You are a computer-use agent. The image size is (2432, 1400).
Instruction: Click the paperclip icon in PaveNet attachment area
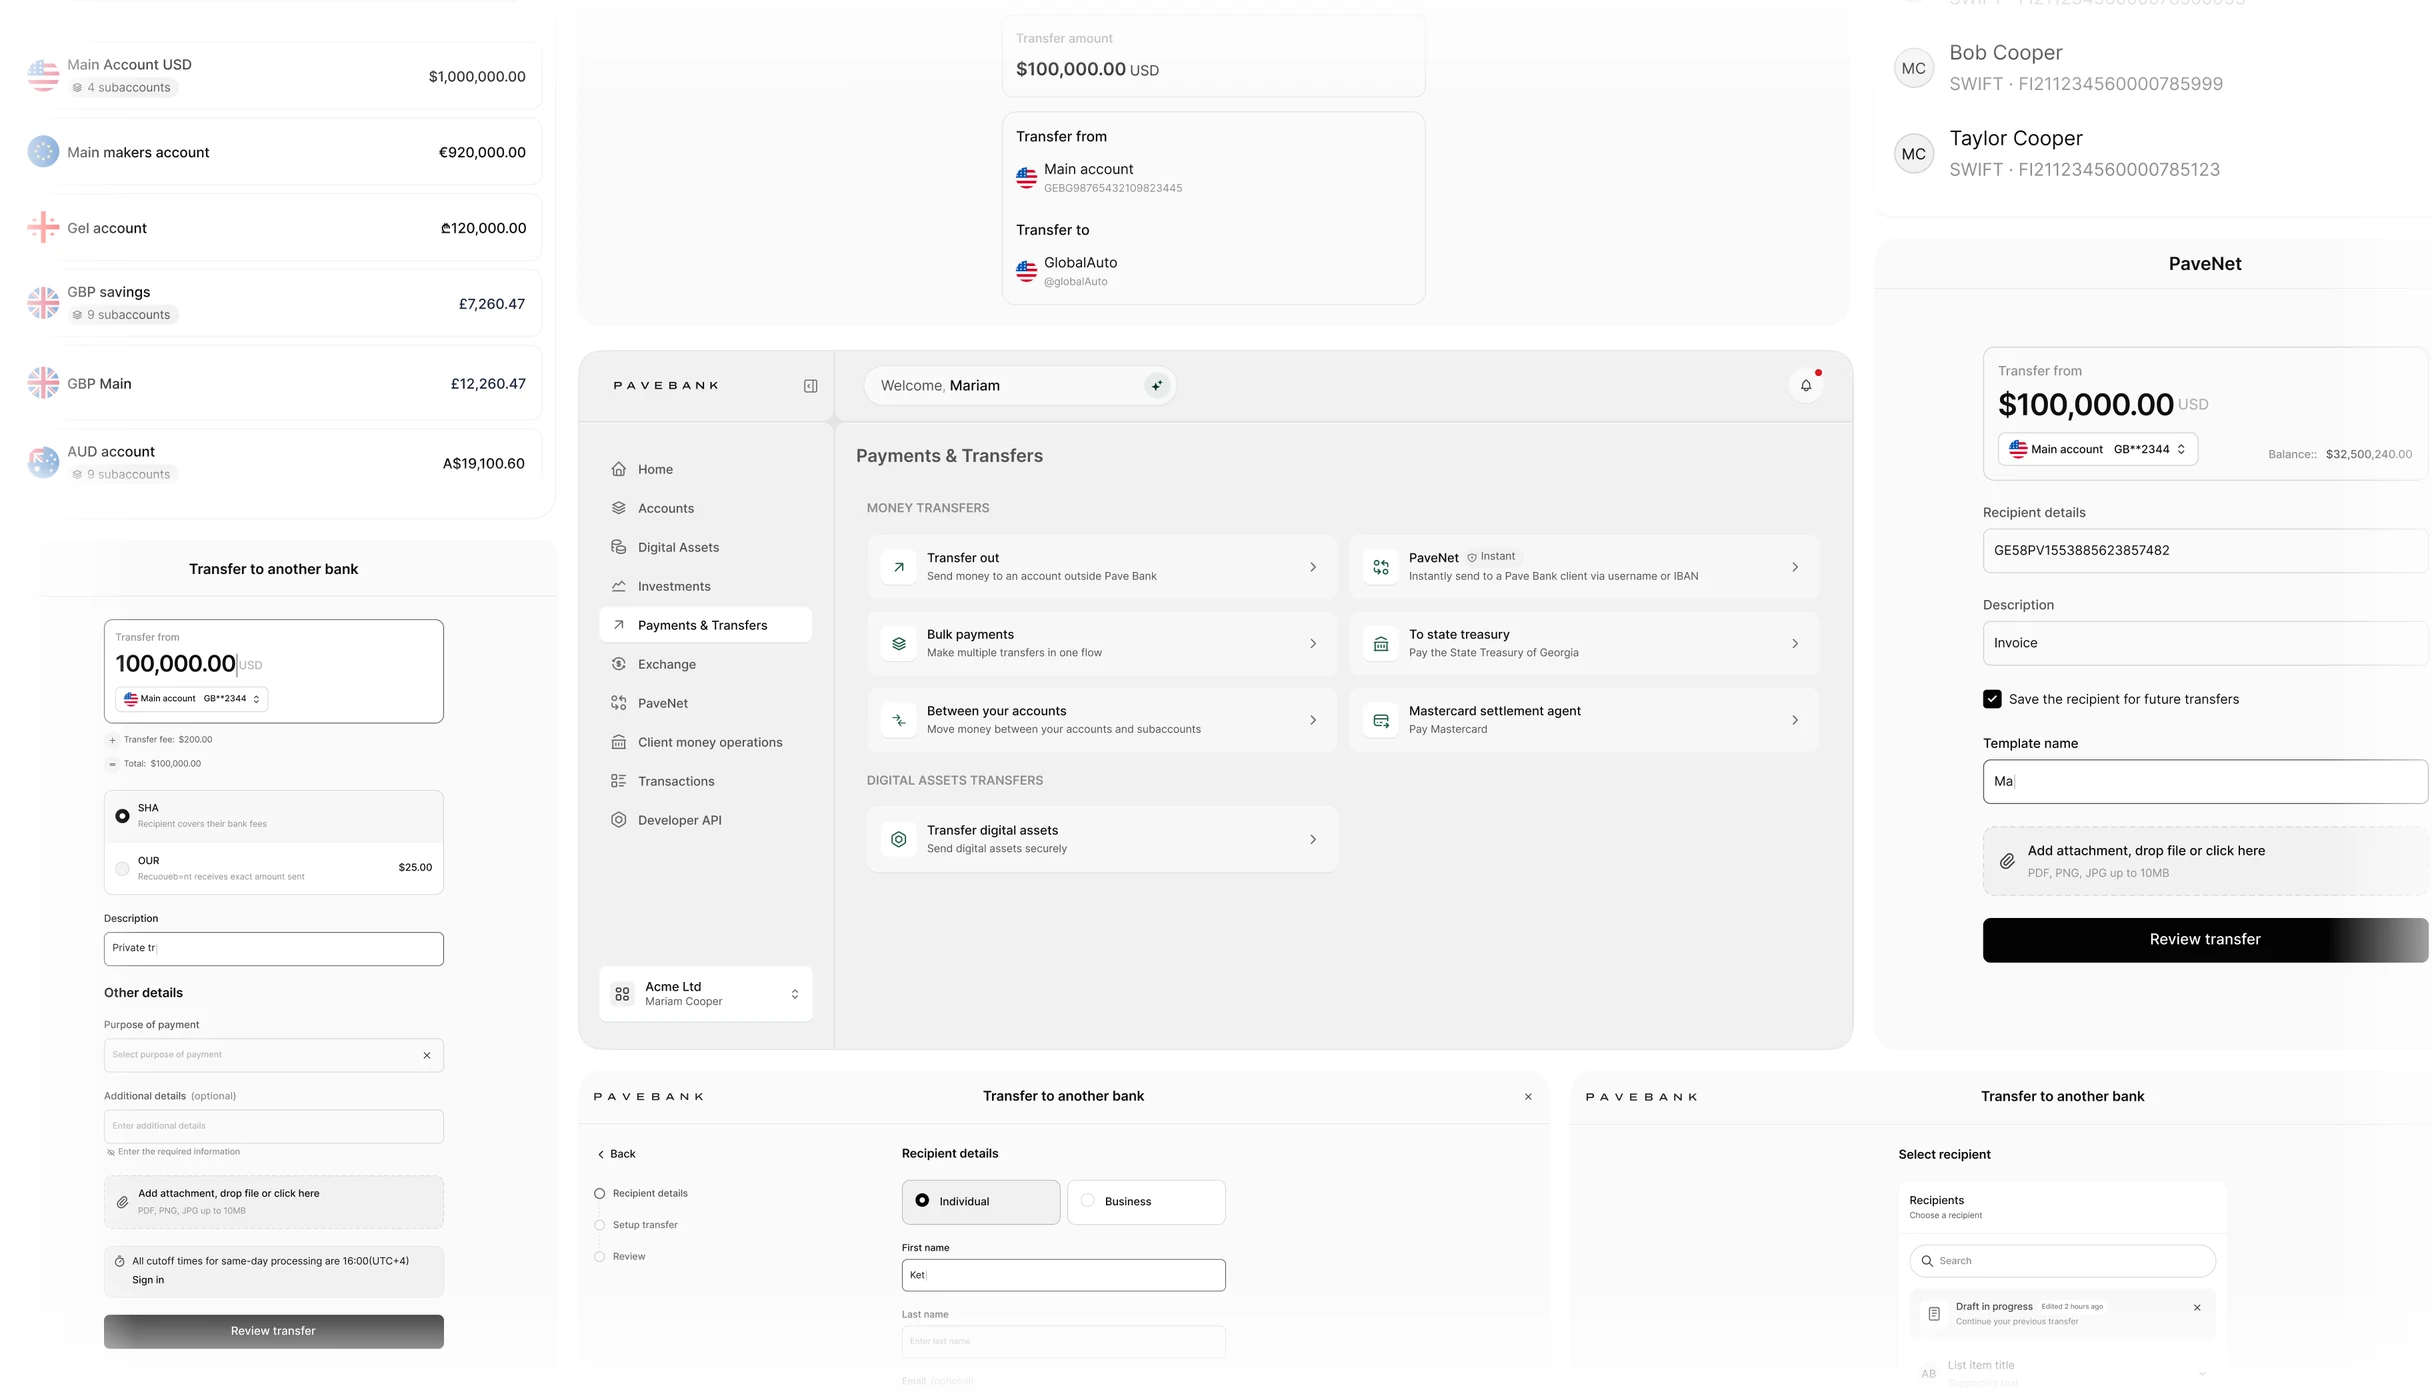pos(2007,861)
